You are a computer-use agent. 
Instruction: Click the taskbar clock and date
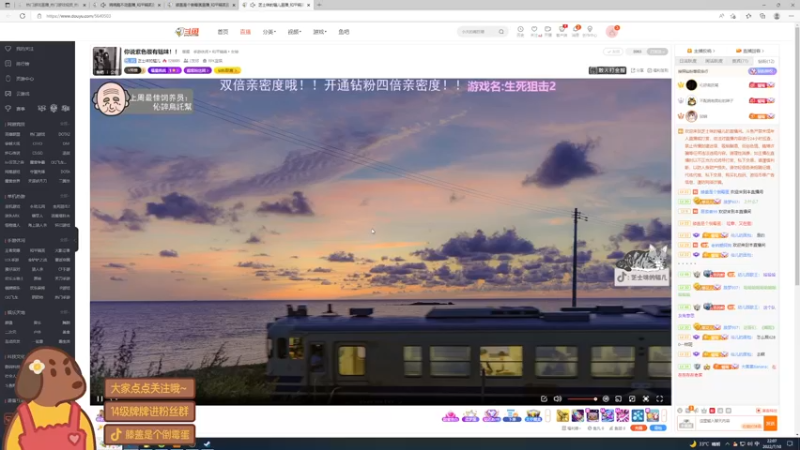coord(772,444)
